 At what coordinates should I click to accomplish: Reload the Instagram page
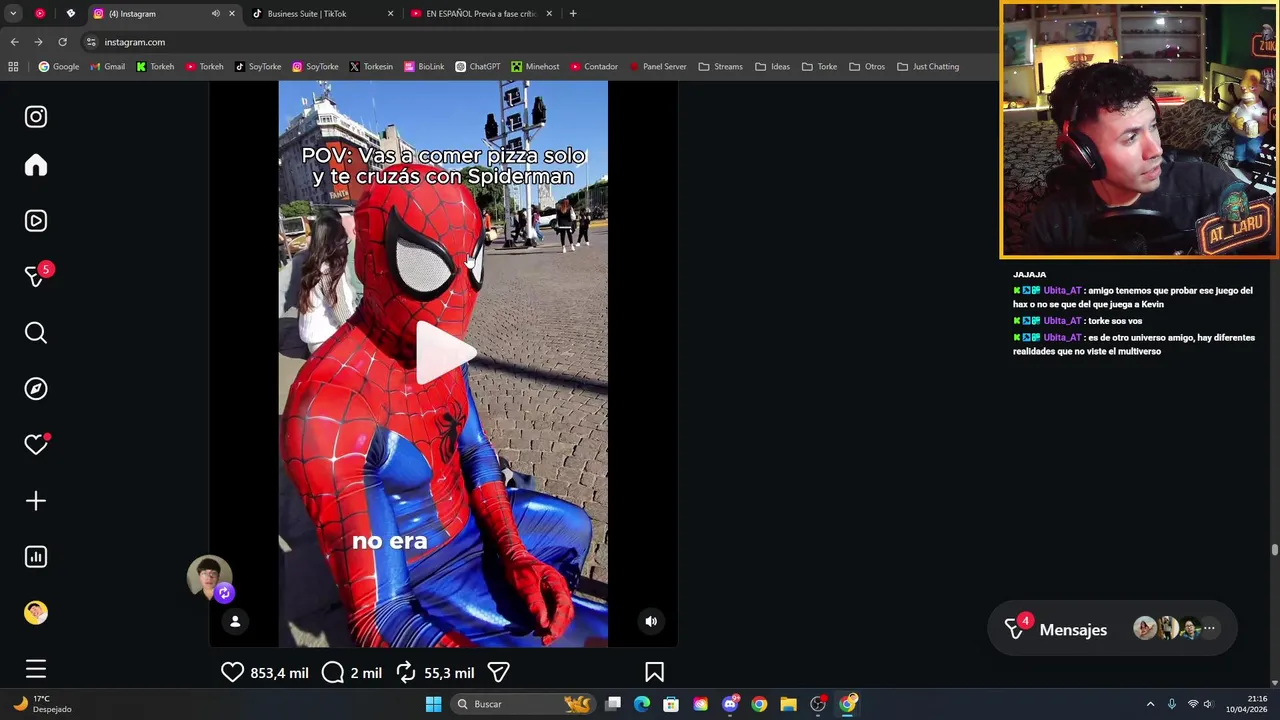[62, 42]
